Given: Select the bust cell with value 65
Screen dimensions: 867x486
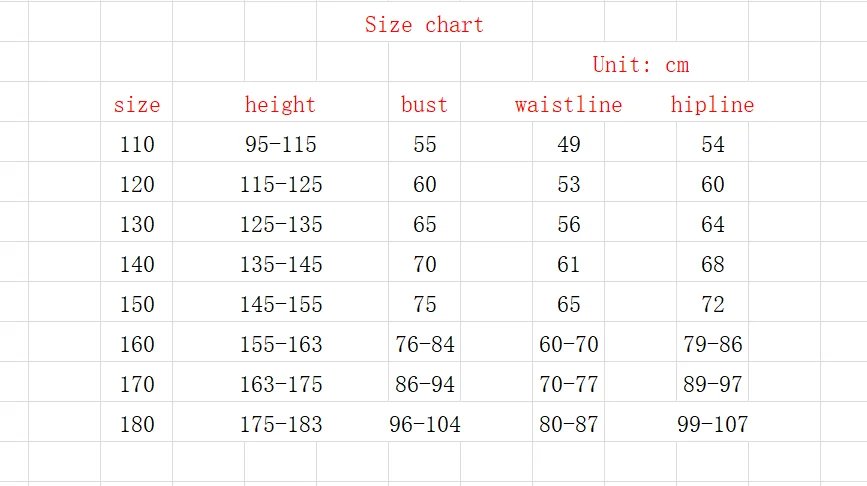Looking at the screenshot, I should pos(424,224).
